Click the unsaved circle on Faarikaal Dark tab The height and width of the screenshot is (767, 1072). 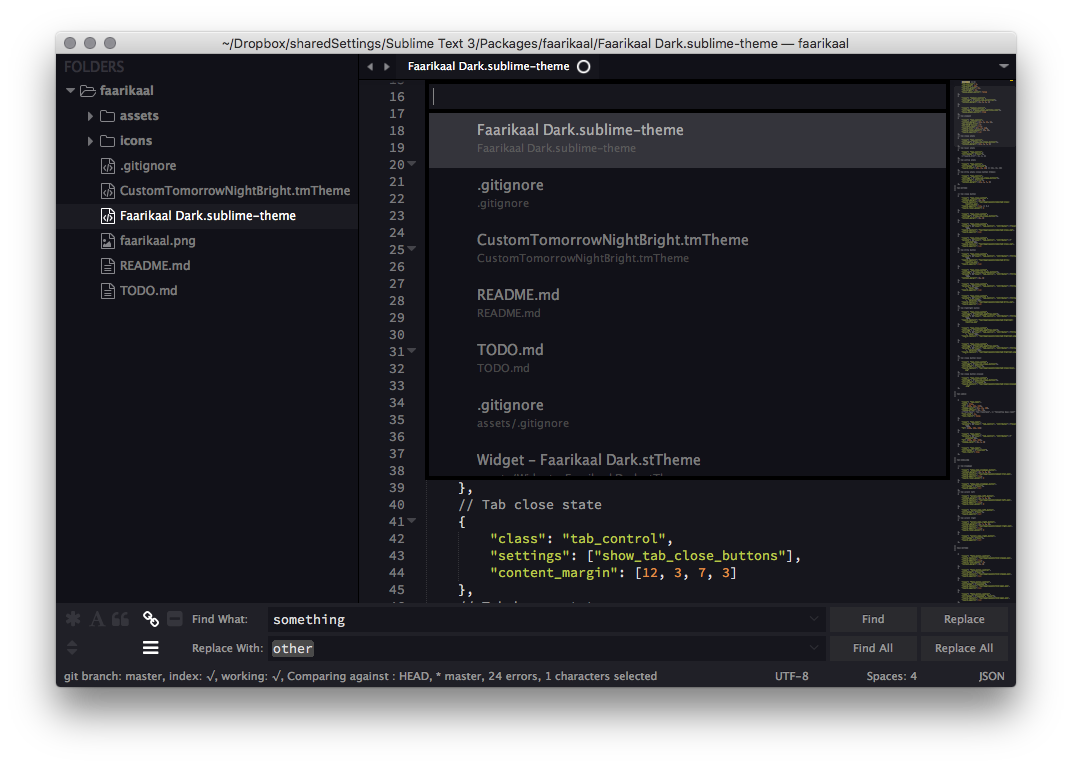584,66
